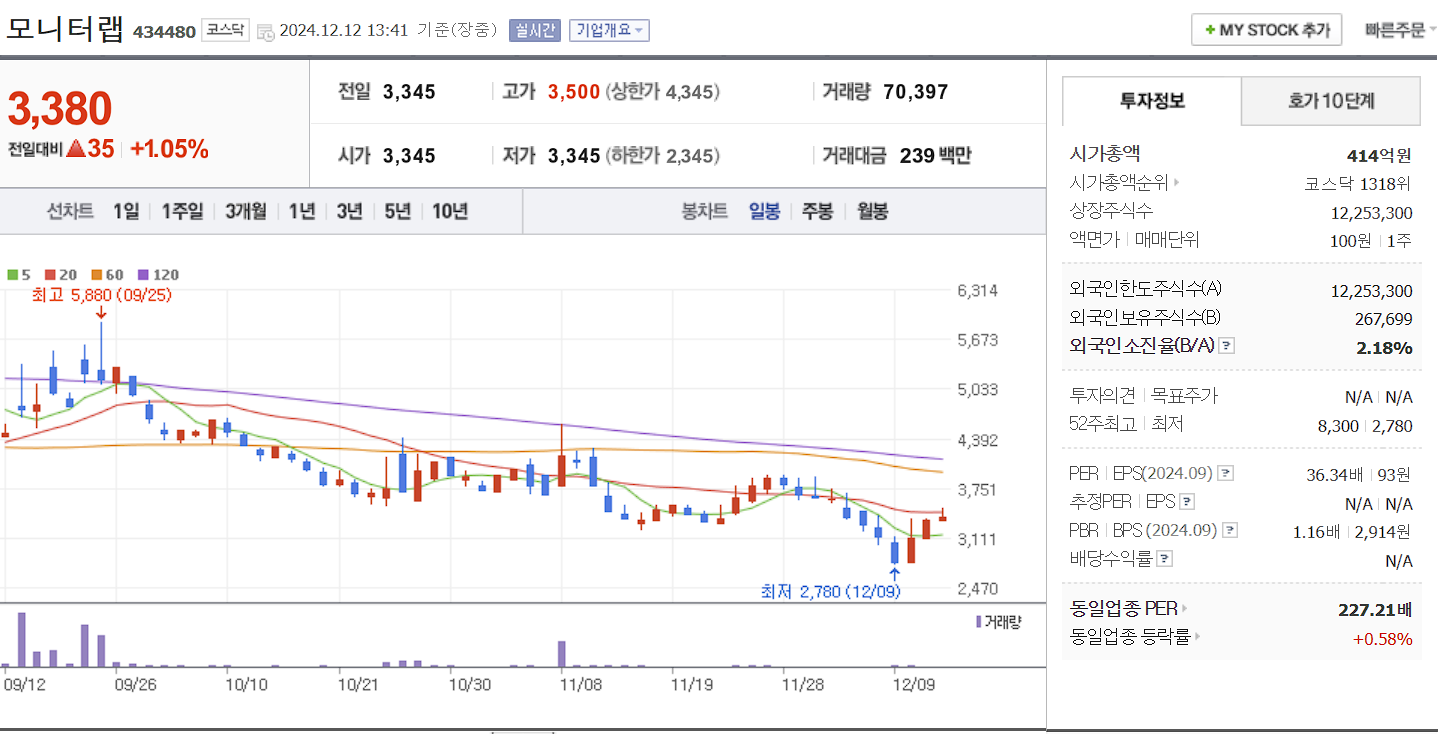The width and height of the screenshot is (1439, 734).
Task: Select the 3개월 line chart period
Action: pos(246,211)
